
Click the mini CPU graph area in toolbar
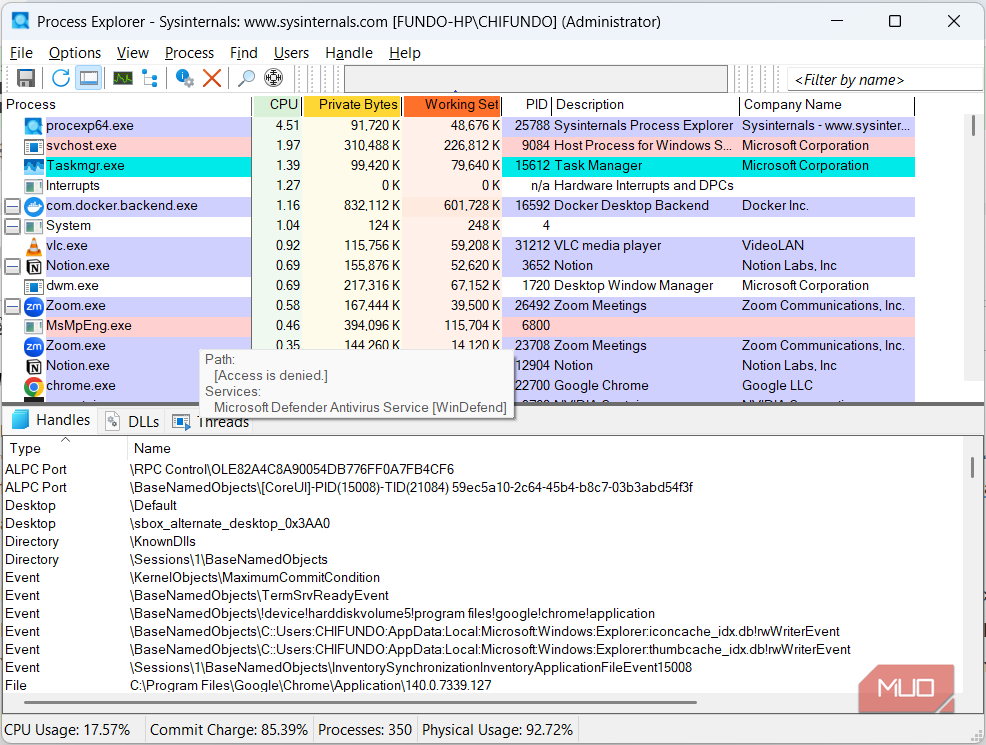tap(536, 79)
